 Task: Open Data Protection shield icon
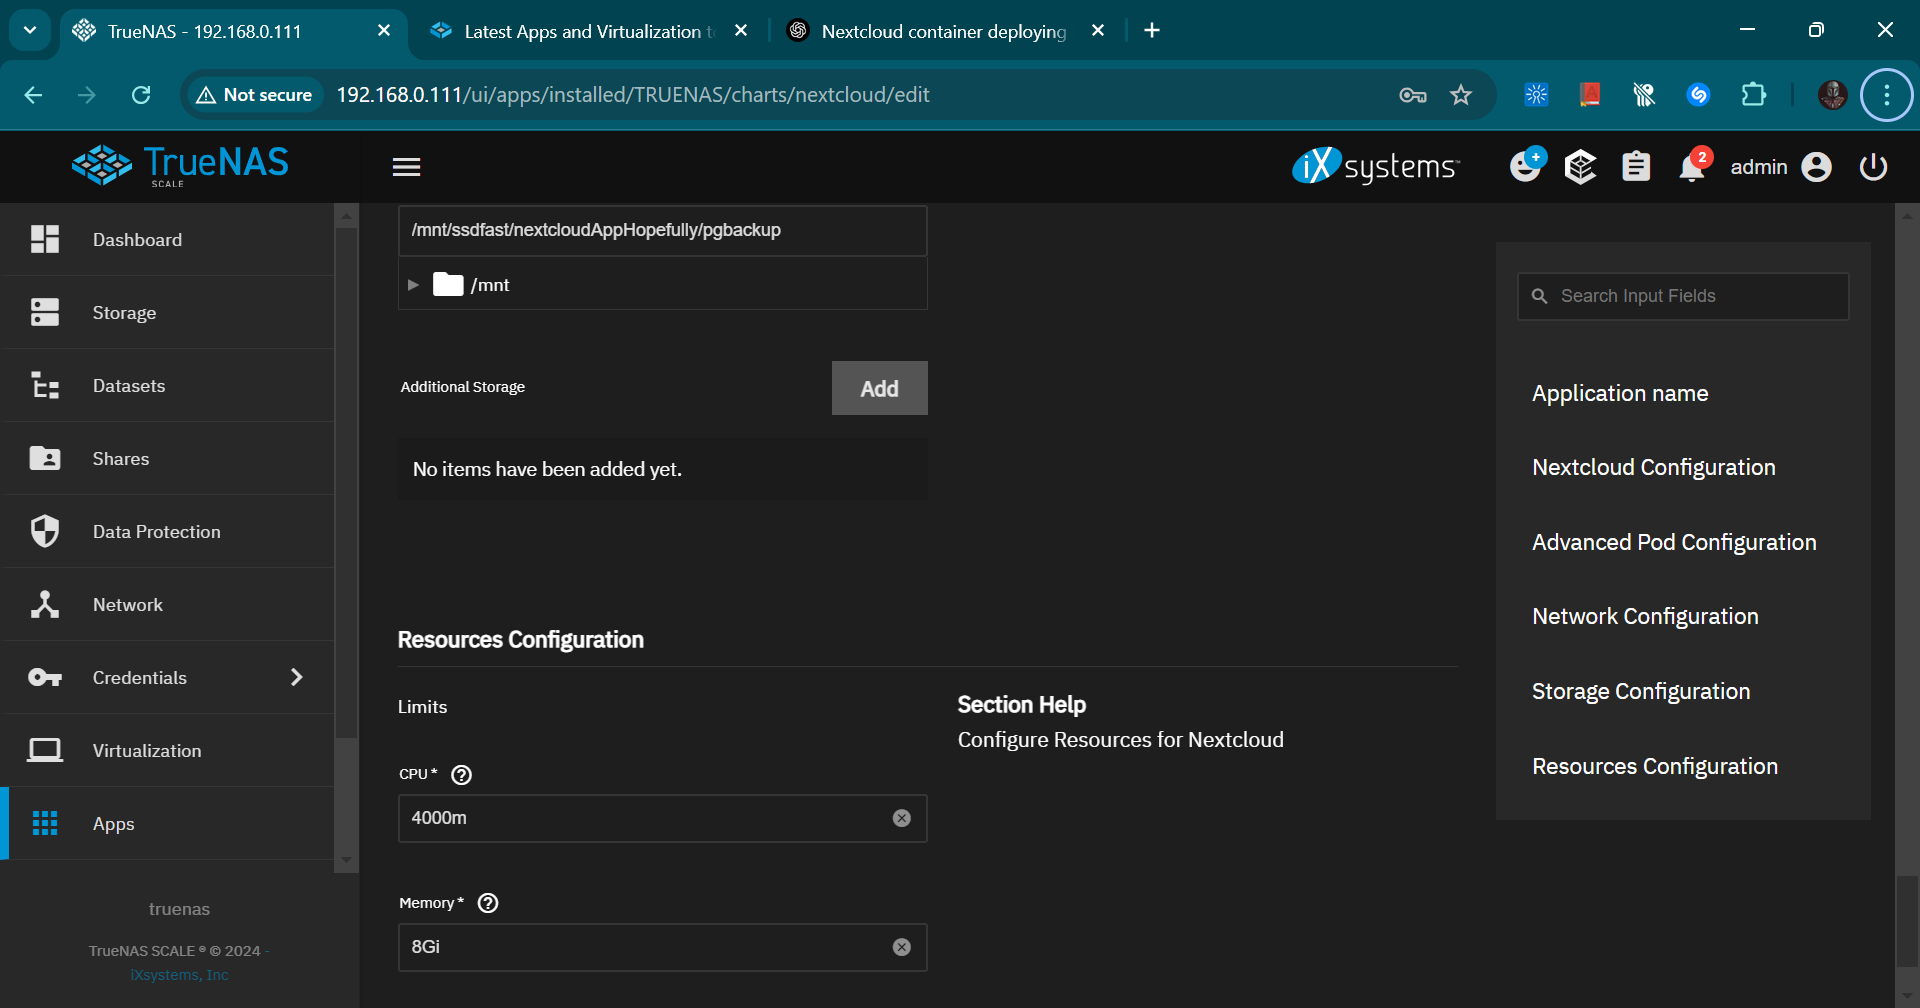click(x=45, y=531)
